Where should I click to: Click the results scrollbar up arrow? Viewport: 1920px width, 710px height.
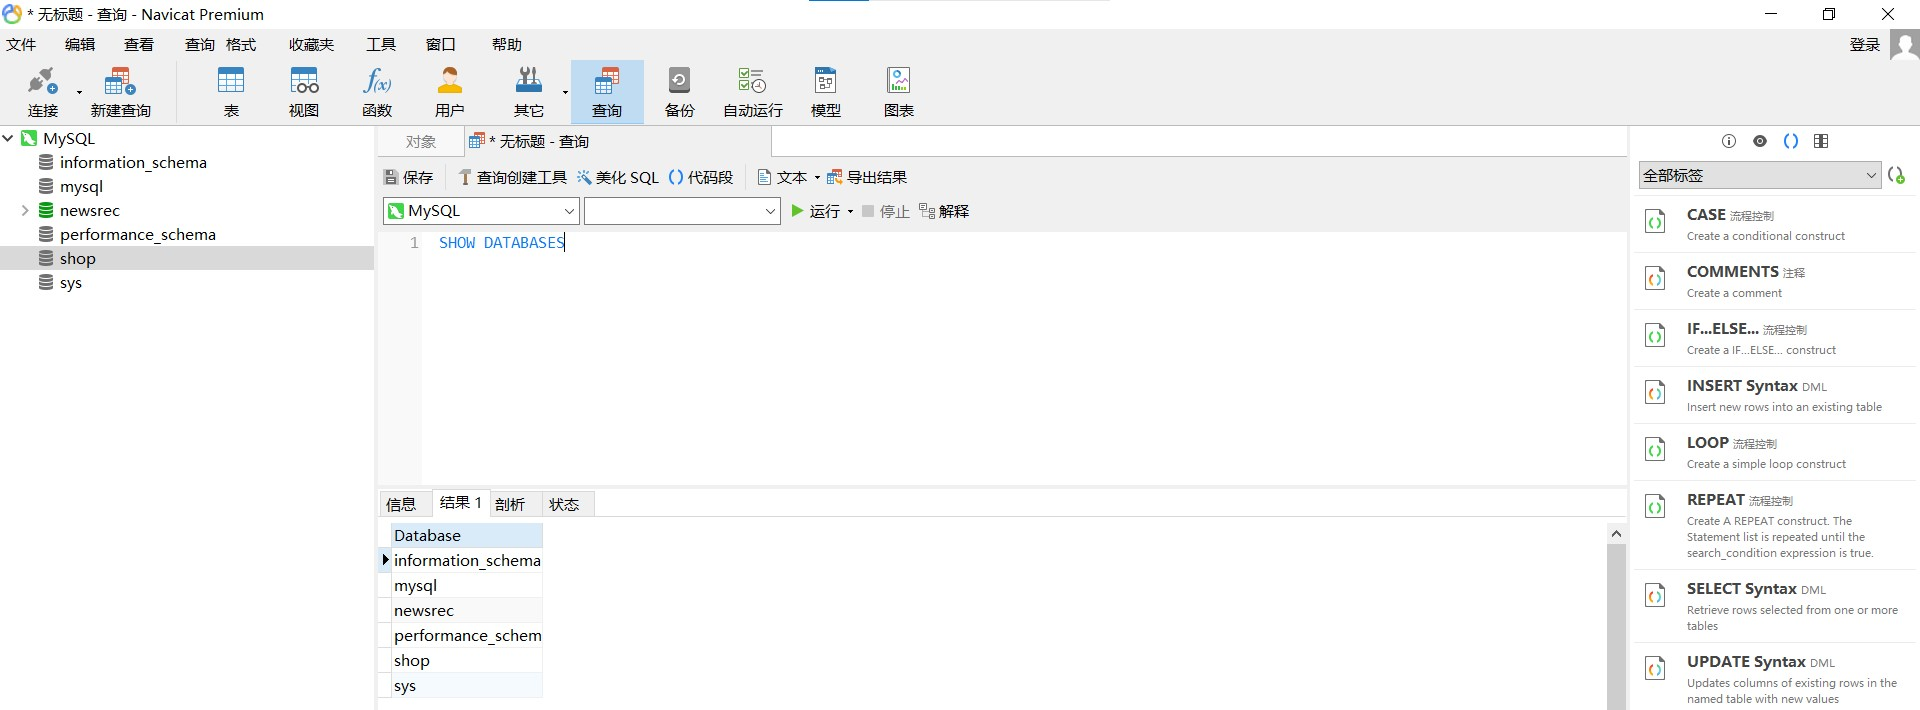[1616, 534]
